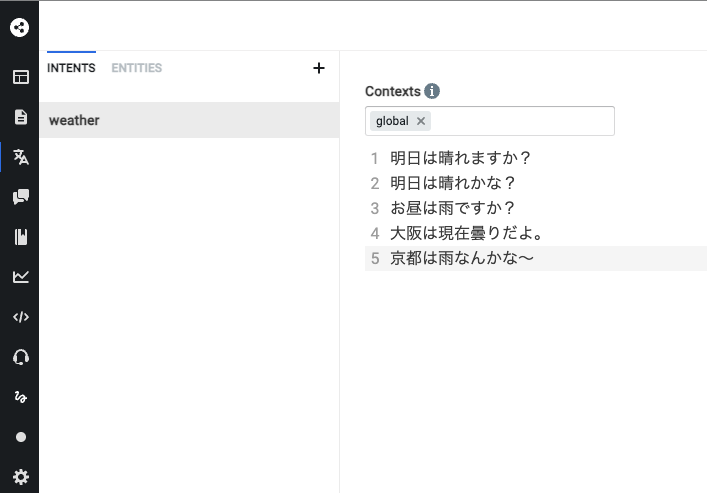
Task: Open the book library icon in sidebar
Action: (20, 237)
